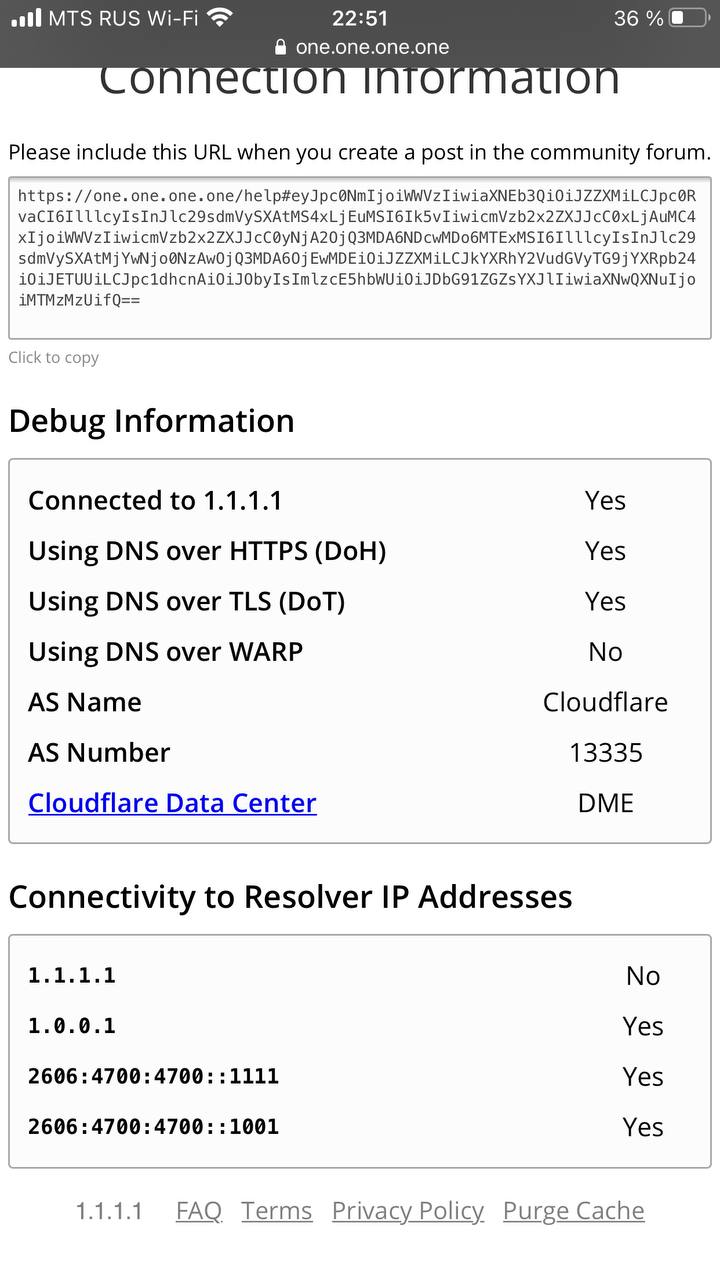Tap the DME data center code
The height and width of the screenshot is (1280, 720).
[606, 803]
